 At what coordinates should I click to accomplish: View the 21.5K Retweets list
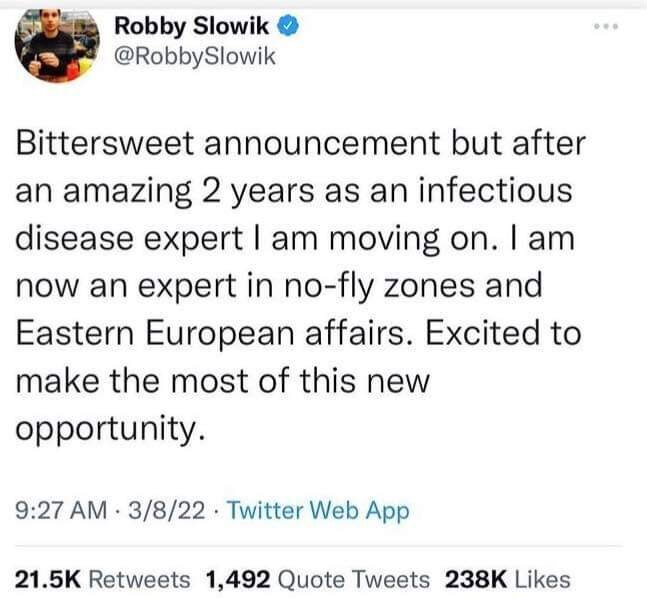point(103,578)
